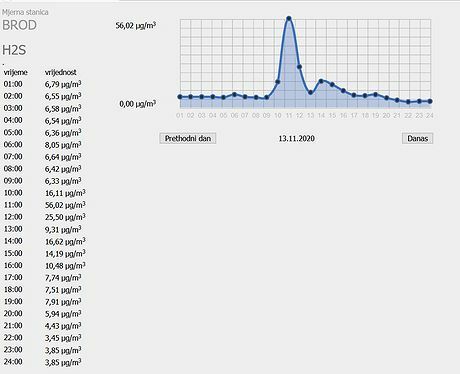Click the vrijeme column header
This screenshot has width=460, height=374.
point(15,72)
